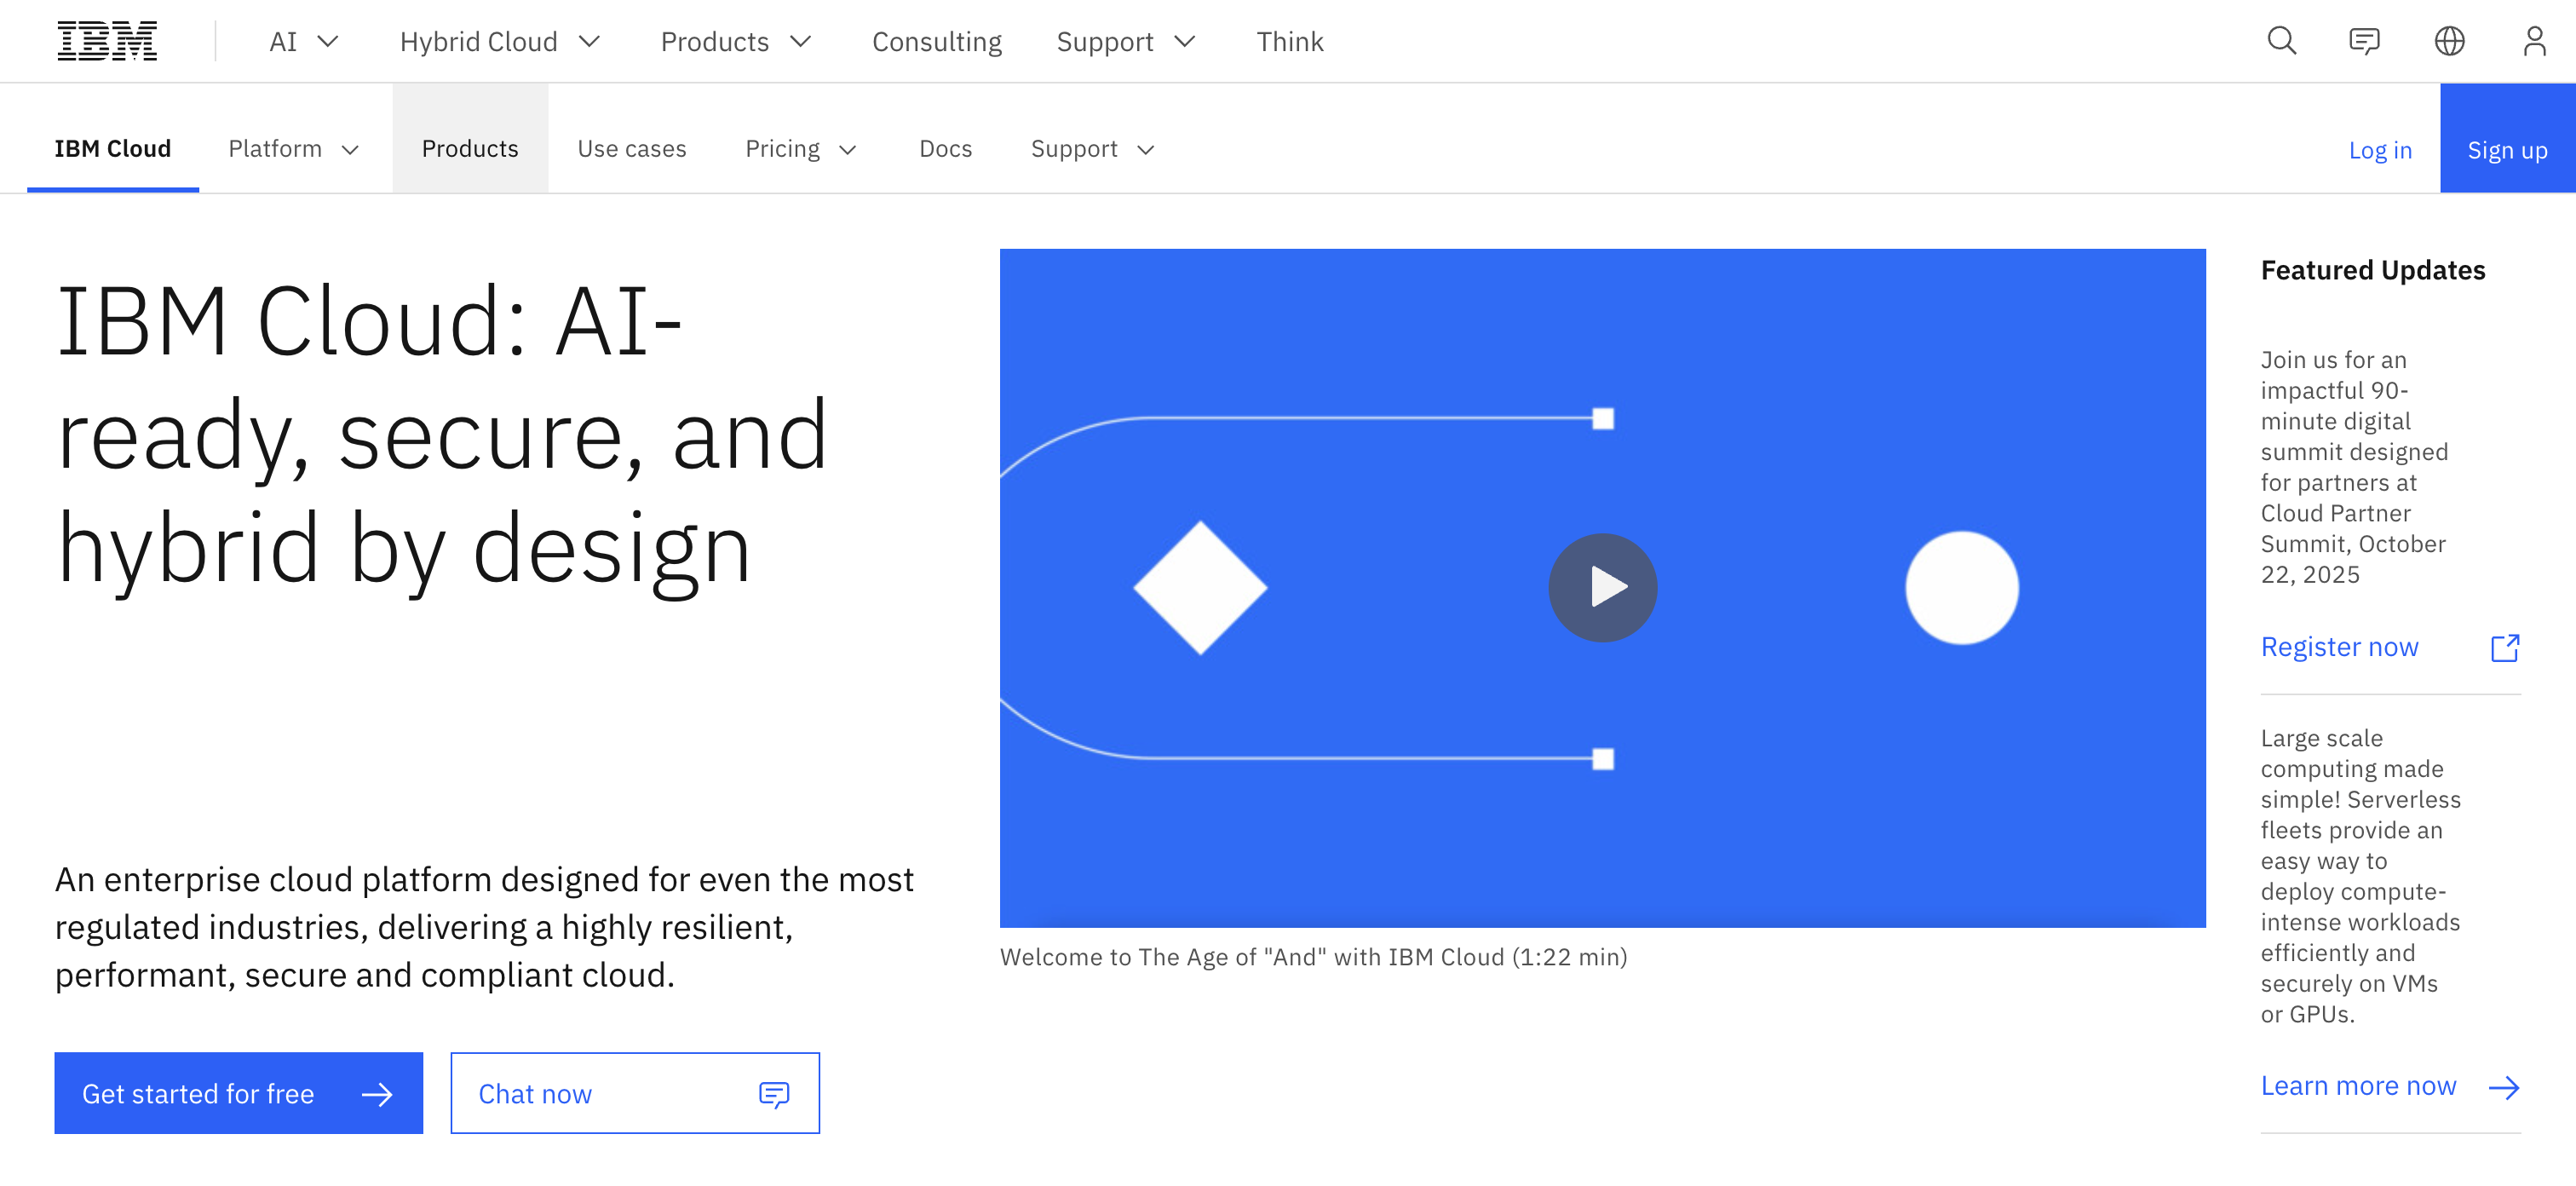Click external link icon beside Register now
The image size is (2576, 1186).
point(2504,648)
